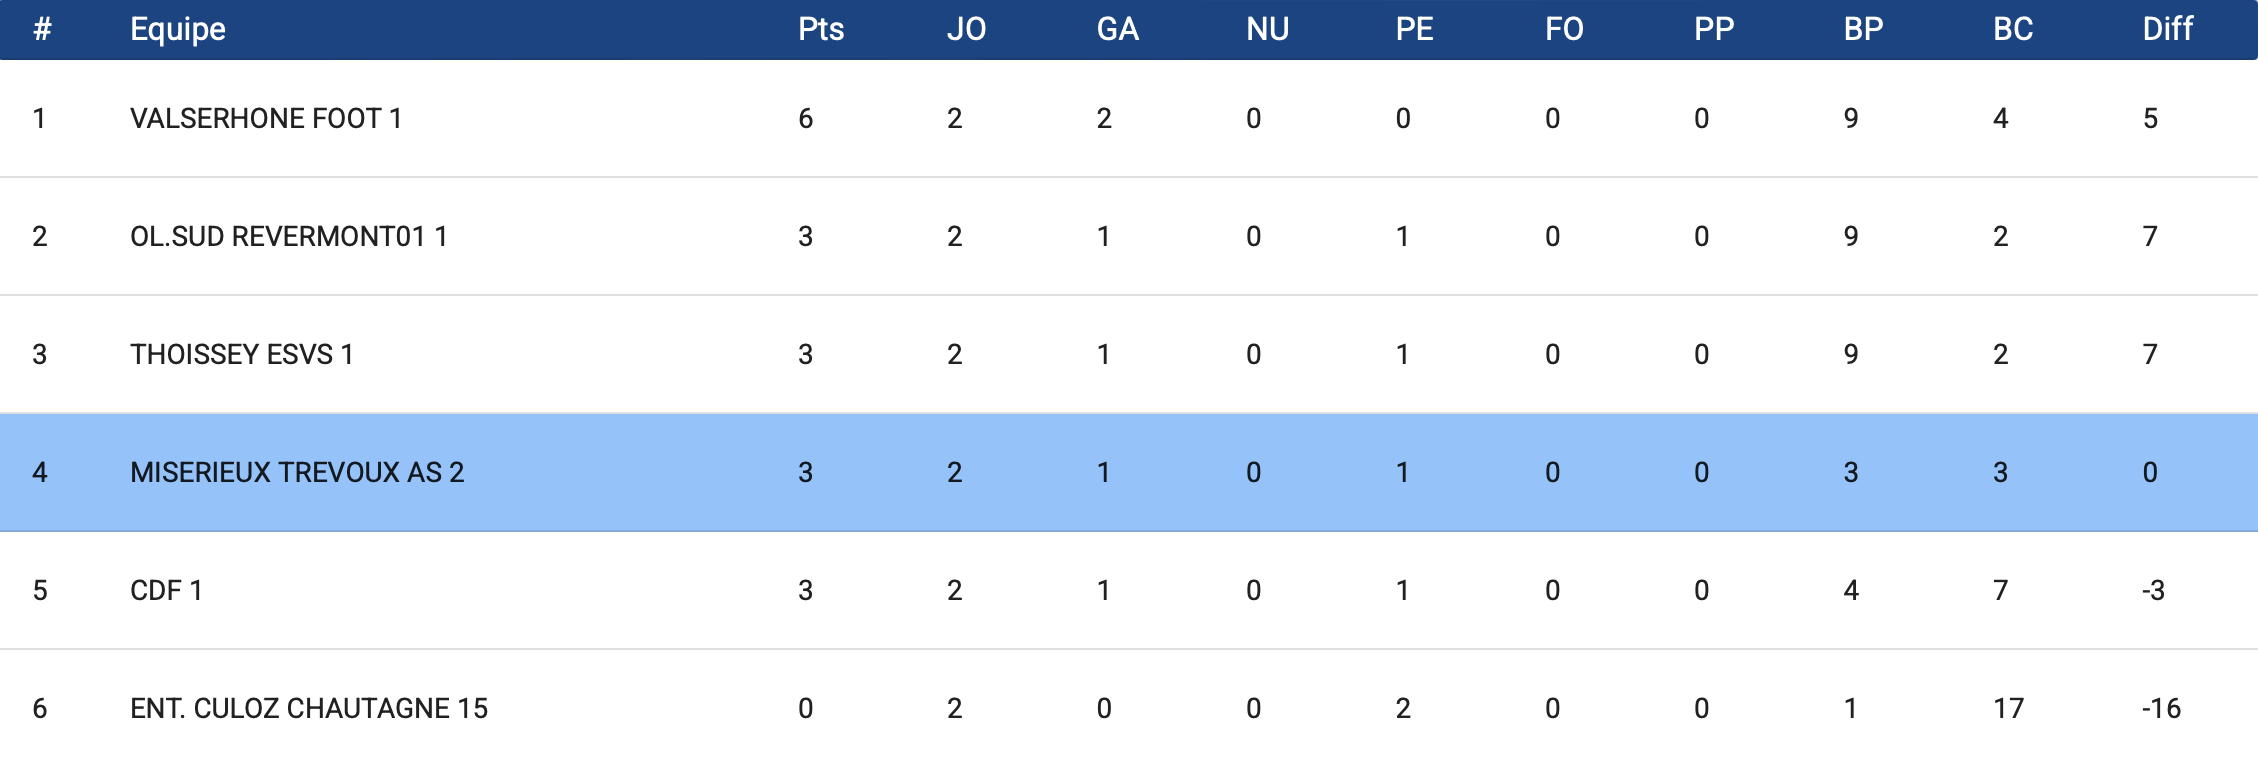
Task: Select the PE column header
Action: click(x=1414, y=29)
